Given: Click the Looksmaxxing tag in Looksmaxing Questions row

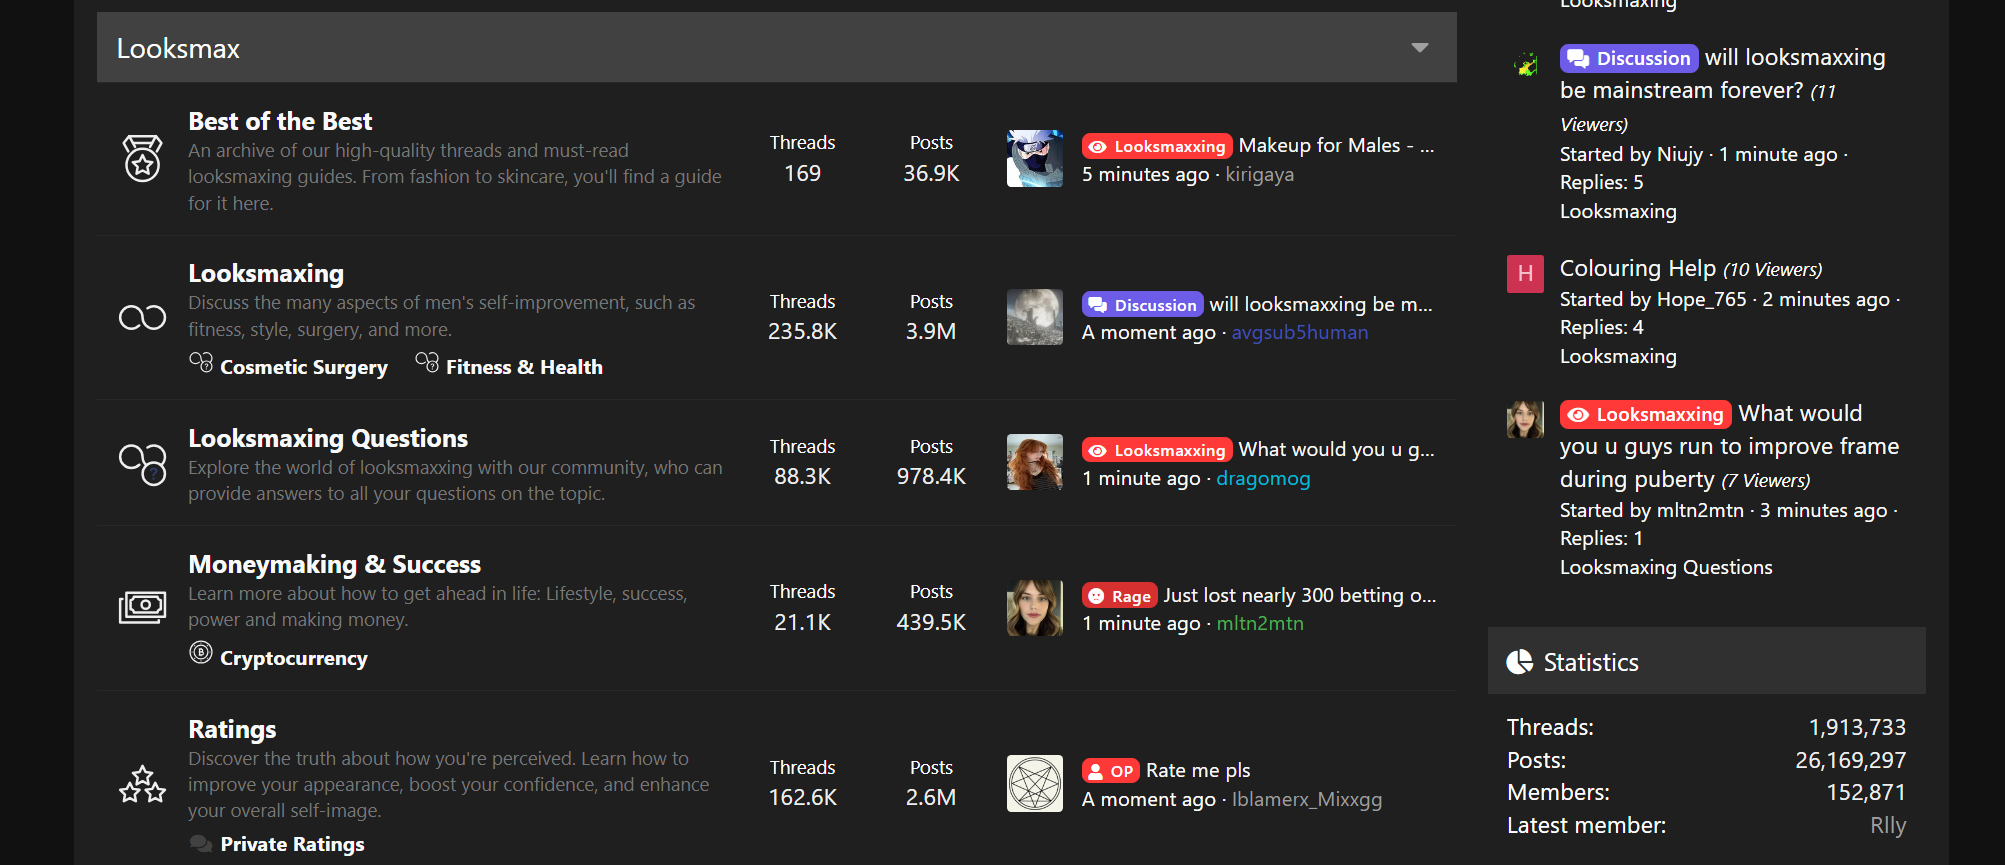Looking at the screenshot, I should [1156, 450].
